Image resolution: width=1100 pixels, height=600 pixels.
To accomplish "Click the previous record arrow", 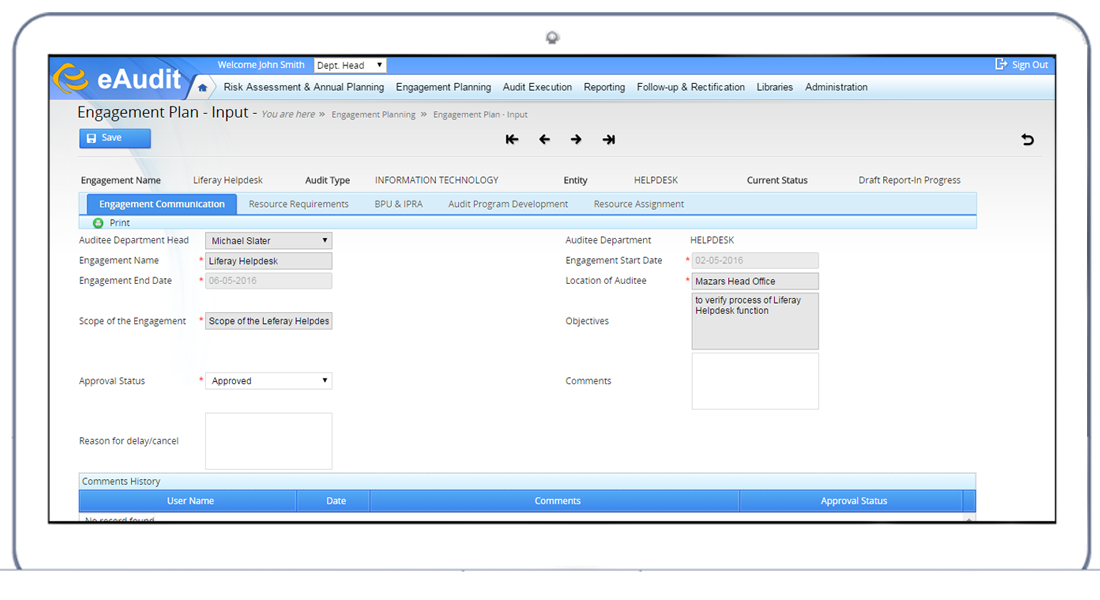I will coord(544,140).
